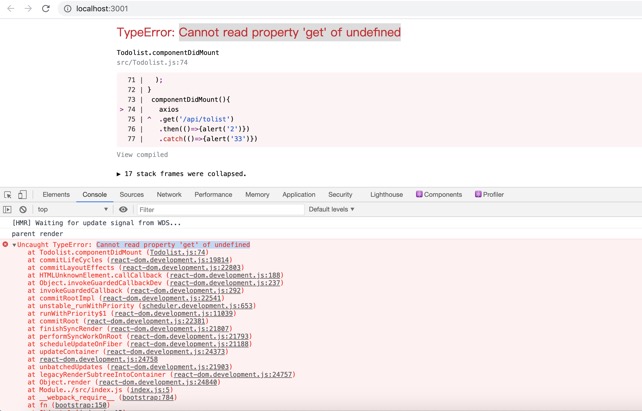Open the bootstrap:784 source link
Image resolution: width=642 pixels, height=411 pixels.
148,397
